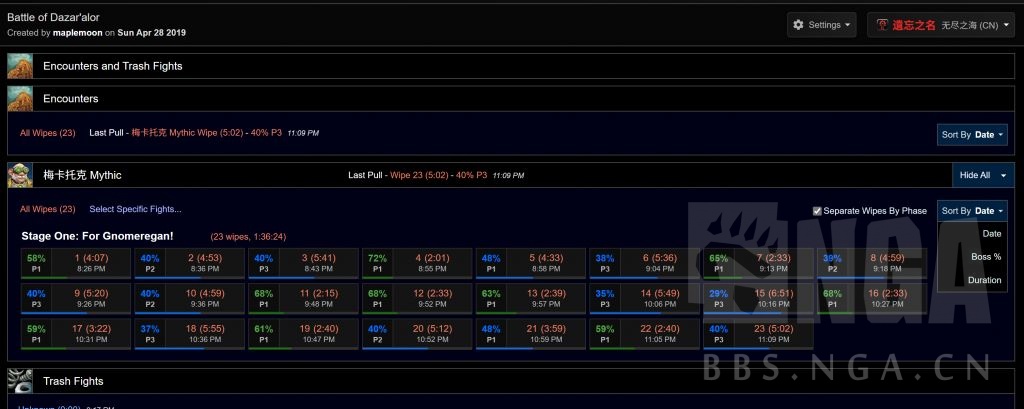Image resolution: width=1024 pixels, height=409 pixels.
Task: Open the Select Specific Fights link
Action: (135, 209)
